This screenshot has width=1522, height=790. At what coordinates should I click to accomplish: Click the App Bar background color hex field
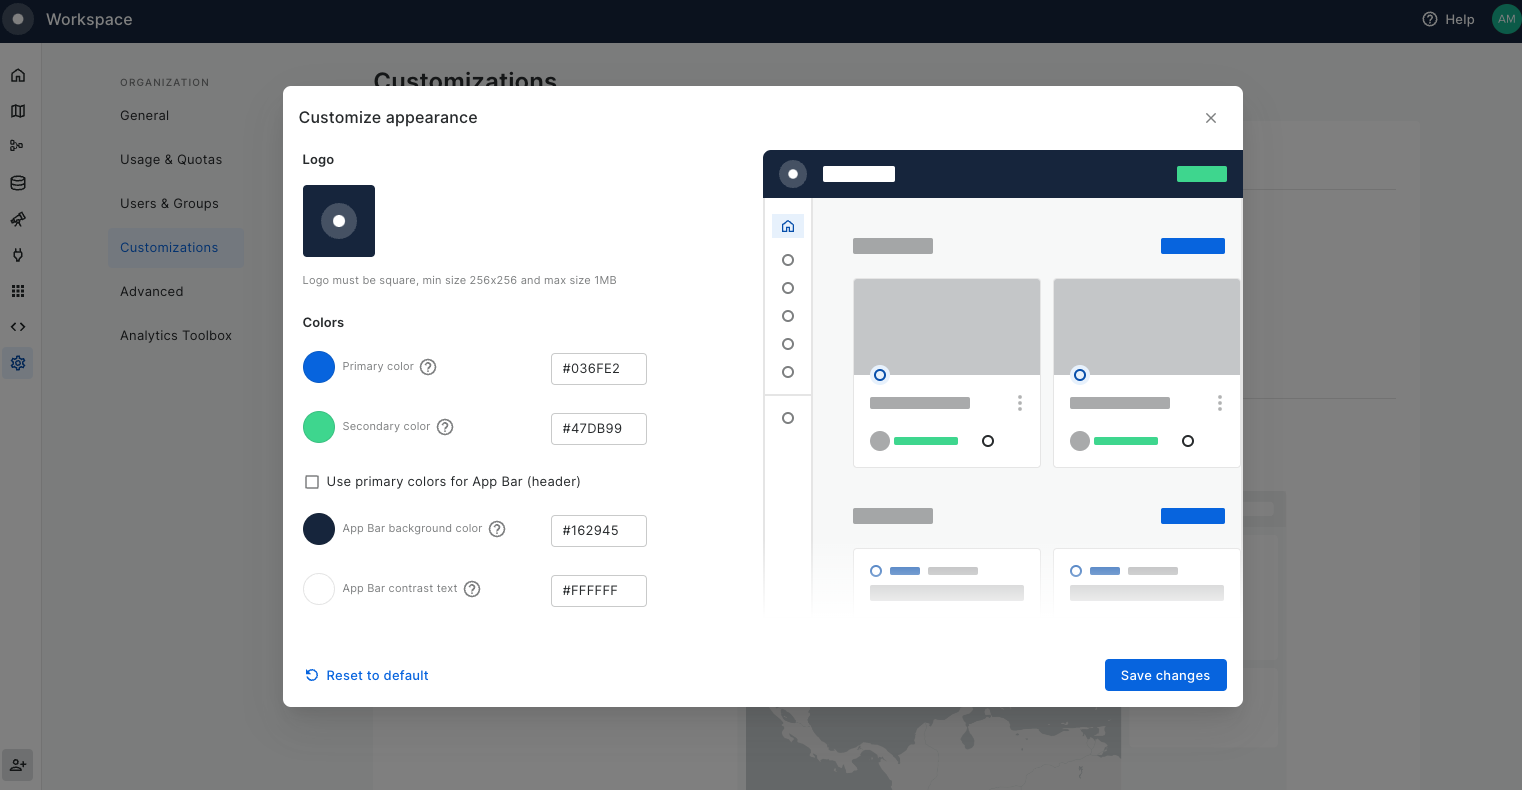click(598, 531)
